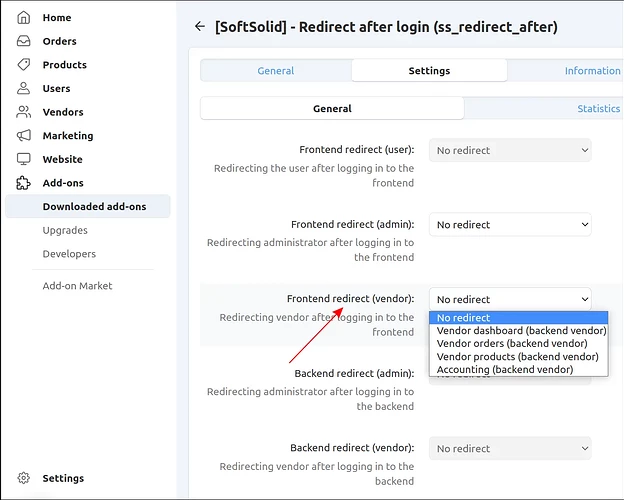Open the Developers submenu item
Screen dimensions: 624x500
[69, 254]
